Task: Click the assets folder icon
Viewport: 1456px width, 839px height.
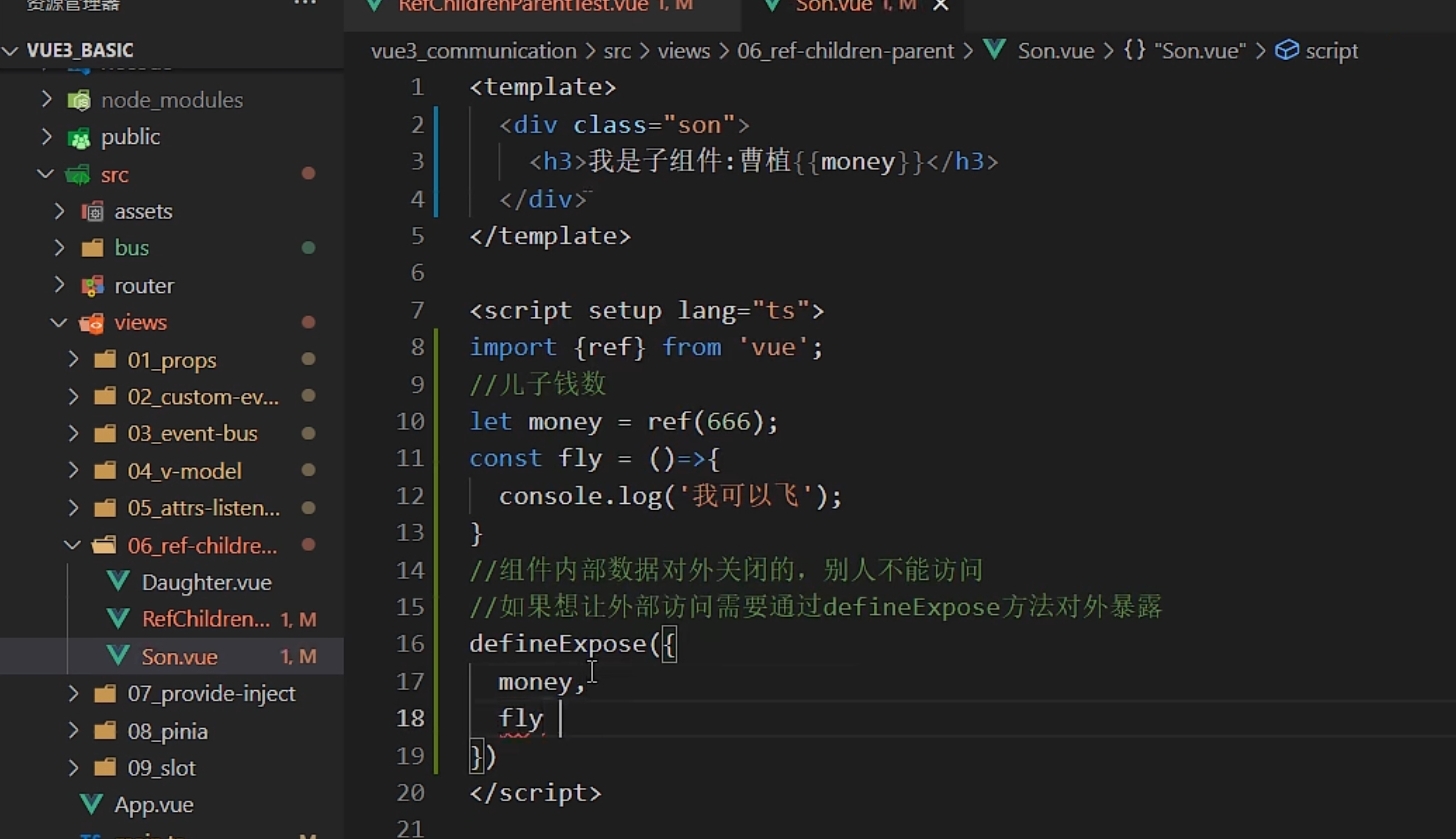Action: pos(92,211)
